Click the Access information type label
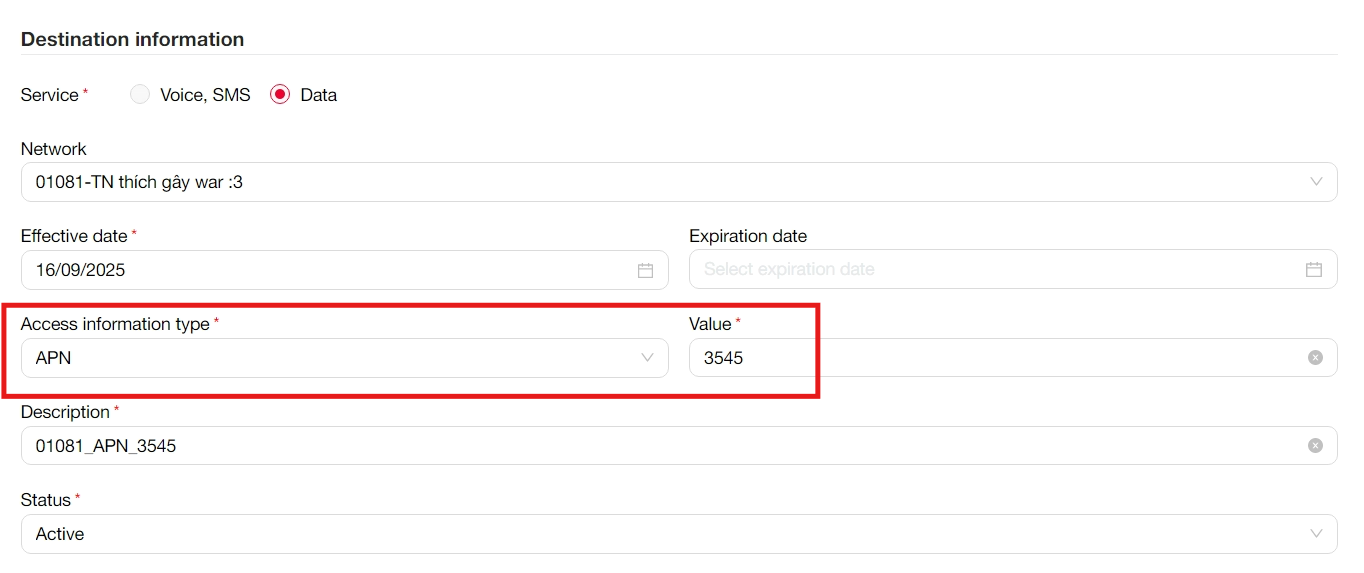 pyautogui.click(x=115, y=324)
